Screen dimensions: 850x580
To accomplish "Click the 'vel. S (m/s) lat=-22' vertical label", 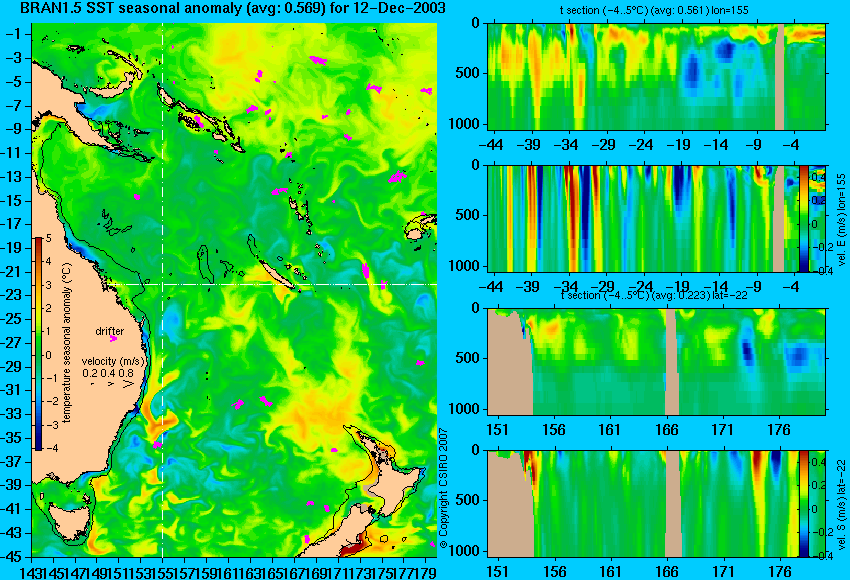I will [x=841, y=504].
